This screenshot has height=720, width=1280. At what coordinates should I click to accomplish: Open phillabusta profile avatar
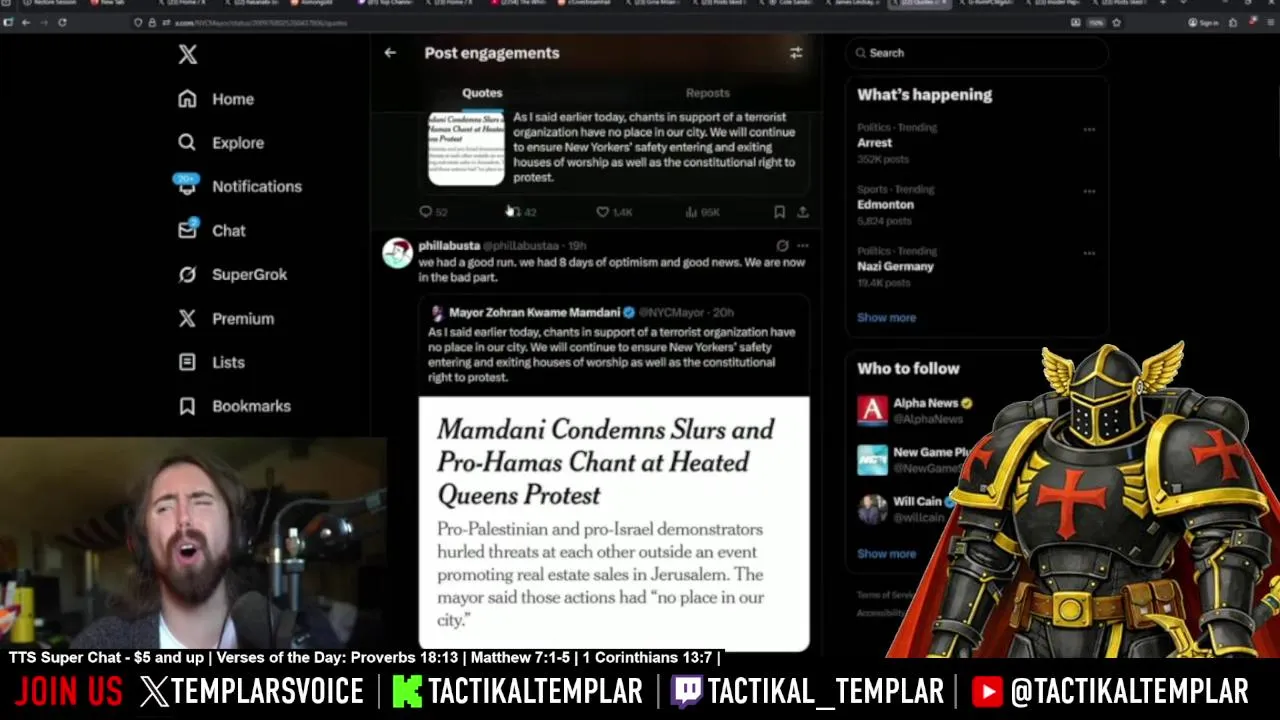pyautogui.click(x=397, y=254)
